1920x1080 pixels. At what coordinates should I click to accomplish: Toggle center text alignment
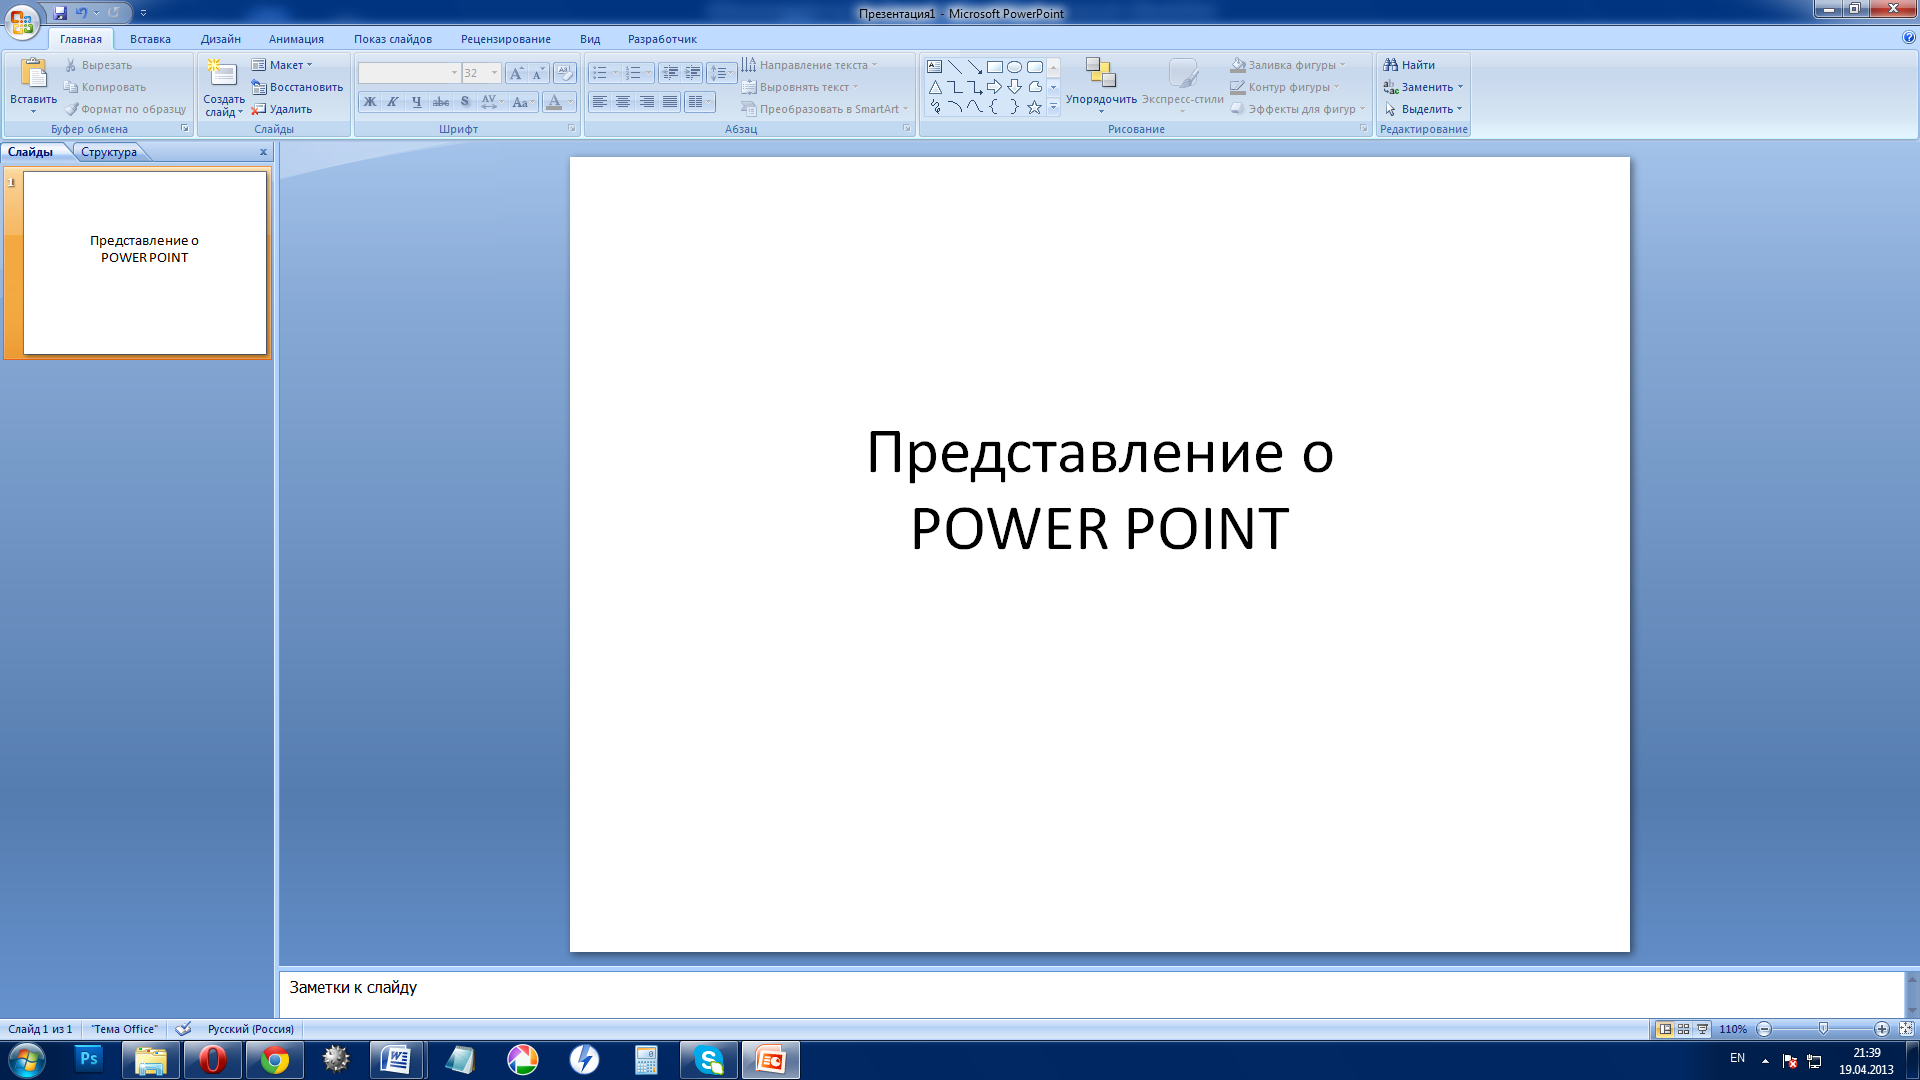point(623,102)
